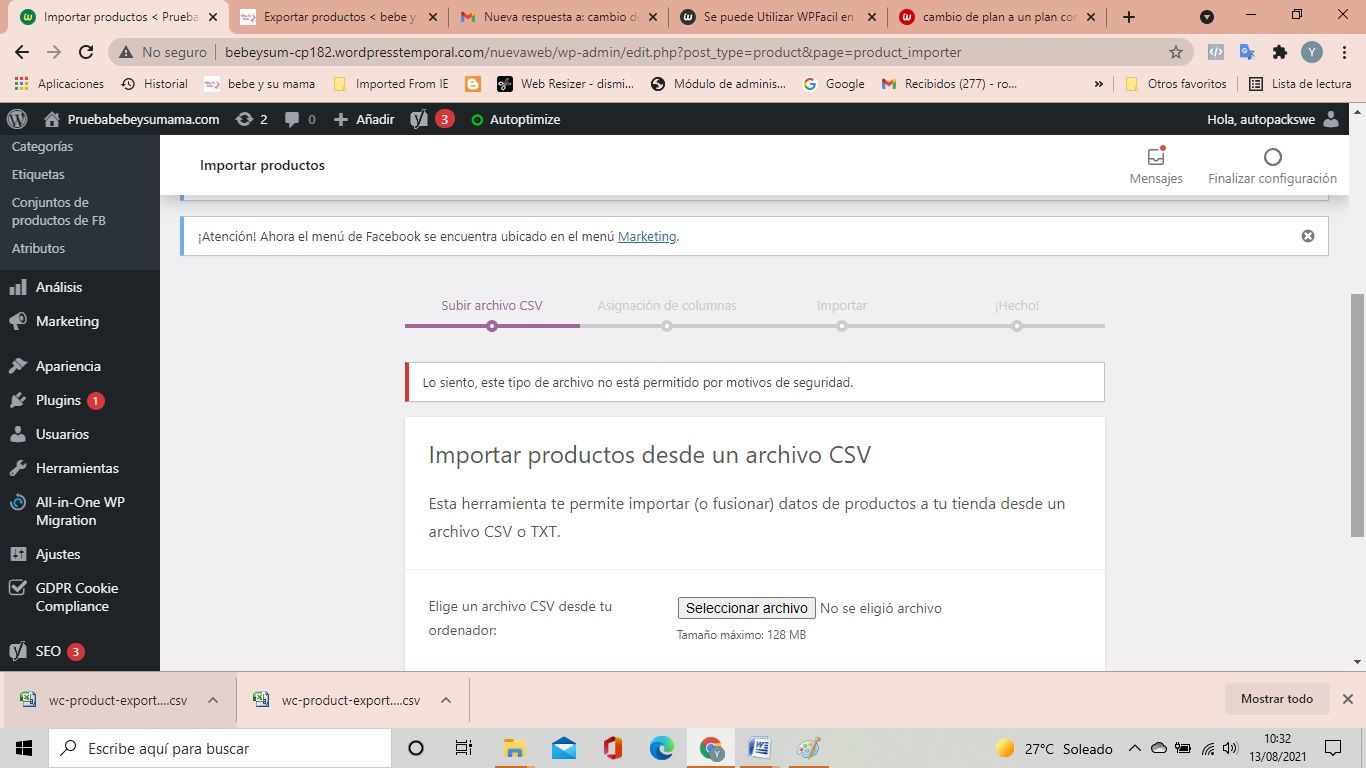
Task: Expand hidden bookmarks chevron
Action: (x=1099, y=84)
